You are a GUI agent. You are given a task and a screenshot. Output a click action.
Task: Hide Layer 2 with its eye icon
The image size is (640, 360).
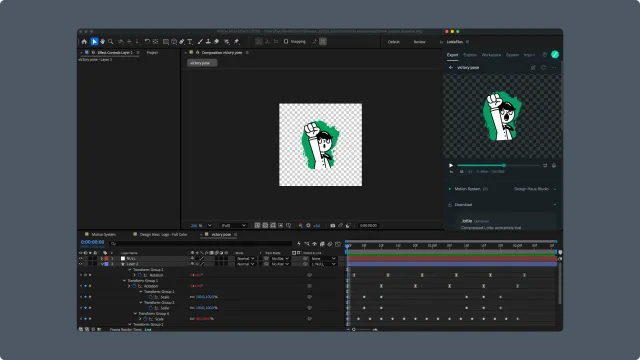coord(80,264)
